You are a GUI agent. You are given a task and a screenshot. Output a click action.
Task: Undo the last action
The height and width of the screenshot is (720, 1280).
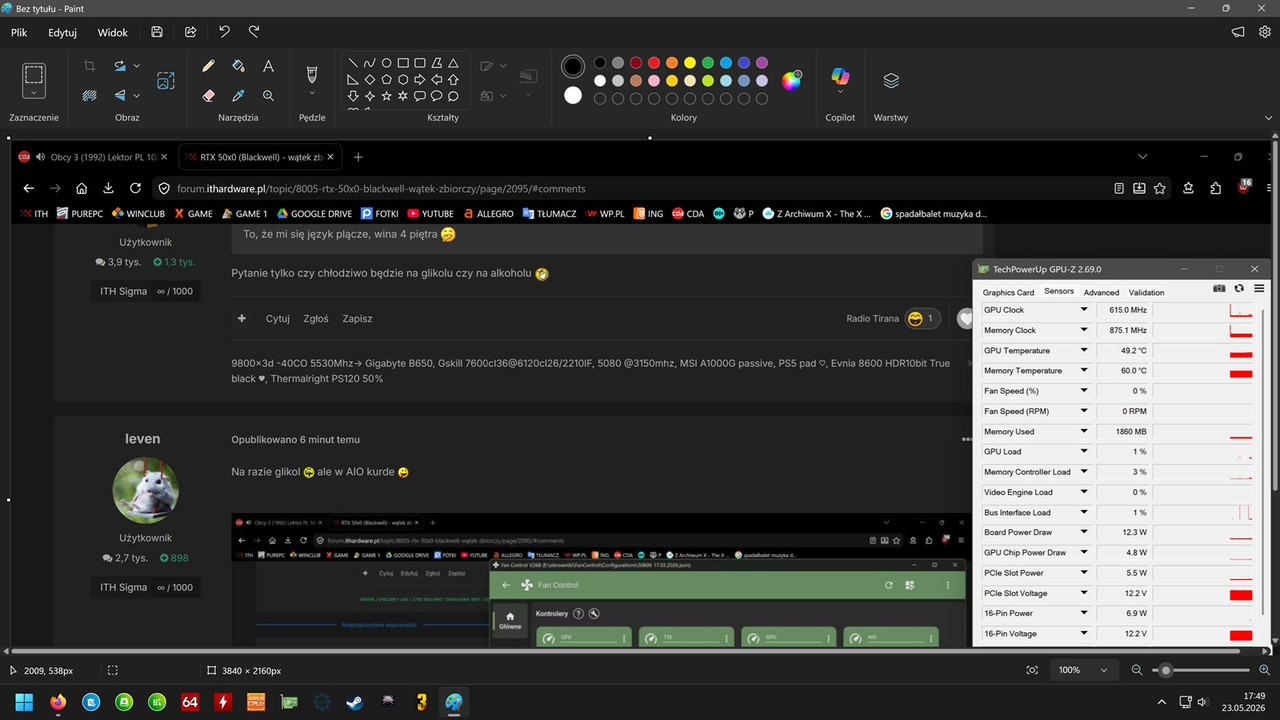point(224,32)
